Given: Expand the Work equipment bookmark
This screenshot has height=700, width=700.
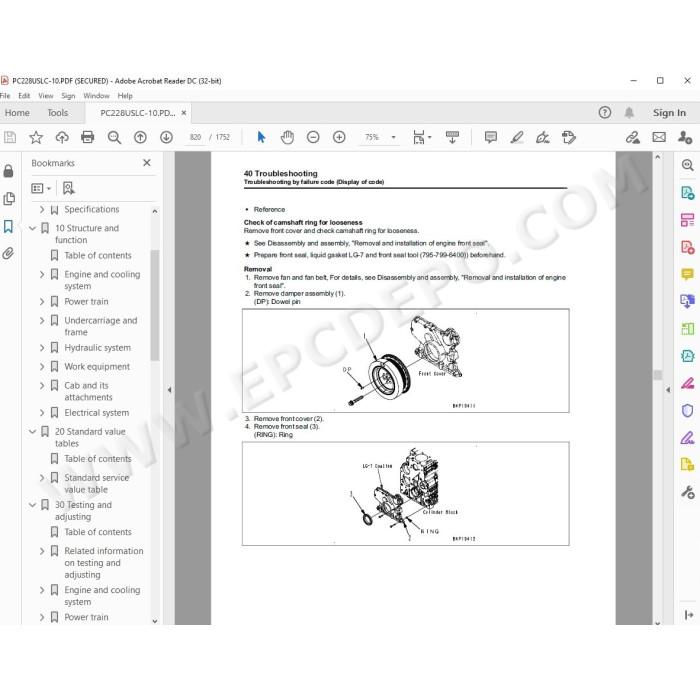Looking at the screenshot, I should (42, 367).
